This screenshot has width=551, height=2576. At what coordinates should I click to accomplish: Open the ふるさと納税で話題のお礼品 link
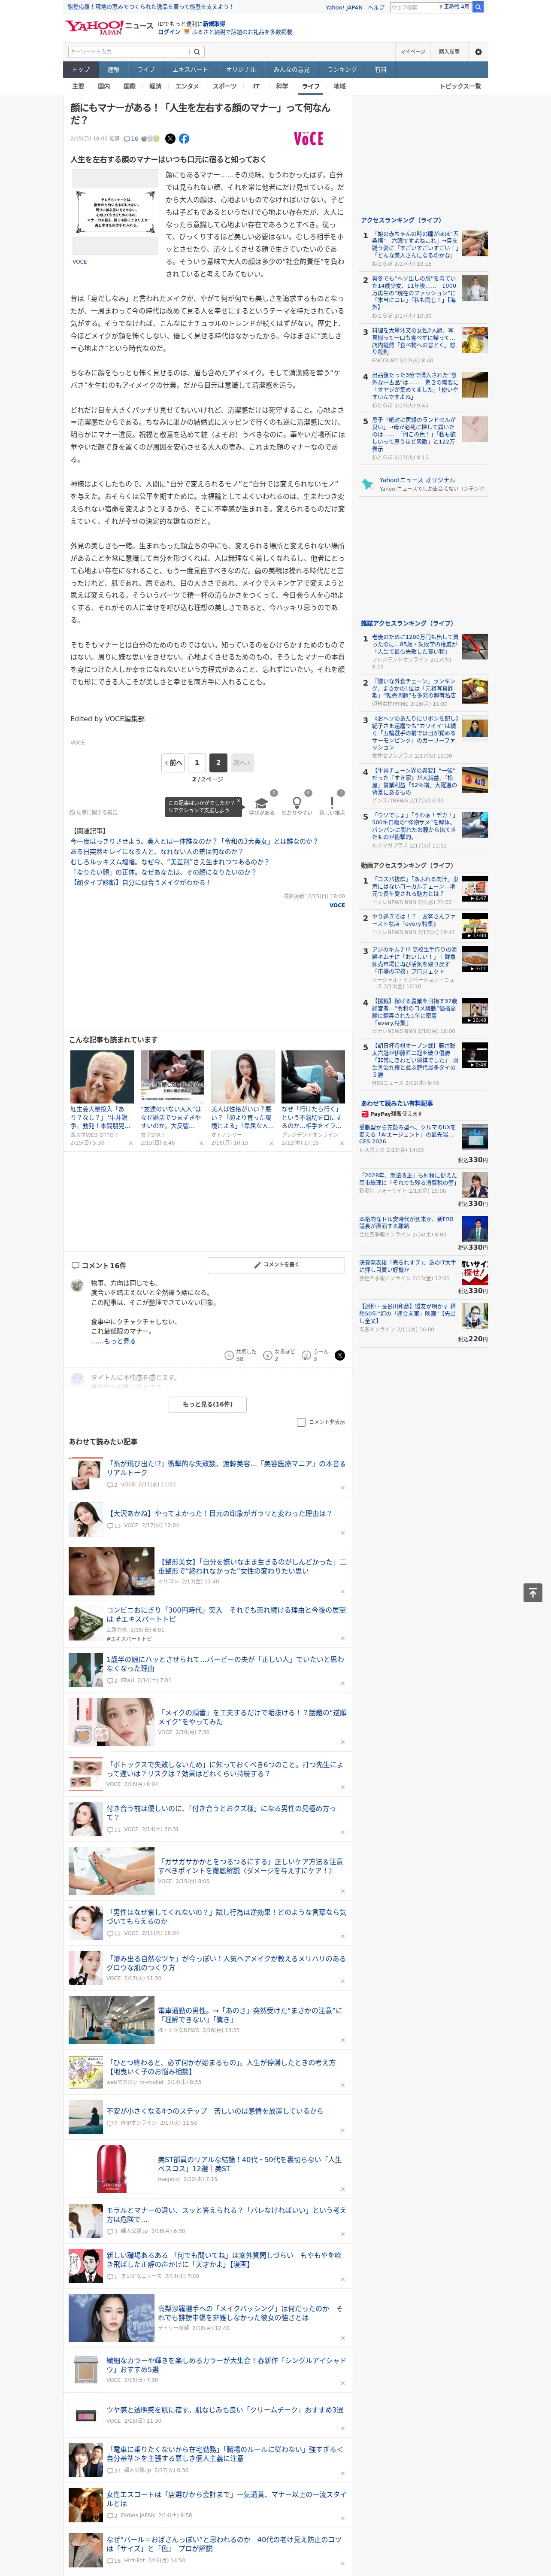[242, 32]
